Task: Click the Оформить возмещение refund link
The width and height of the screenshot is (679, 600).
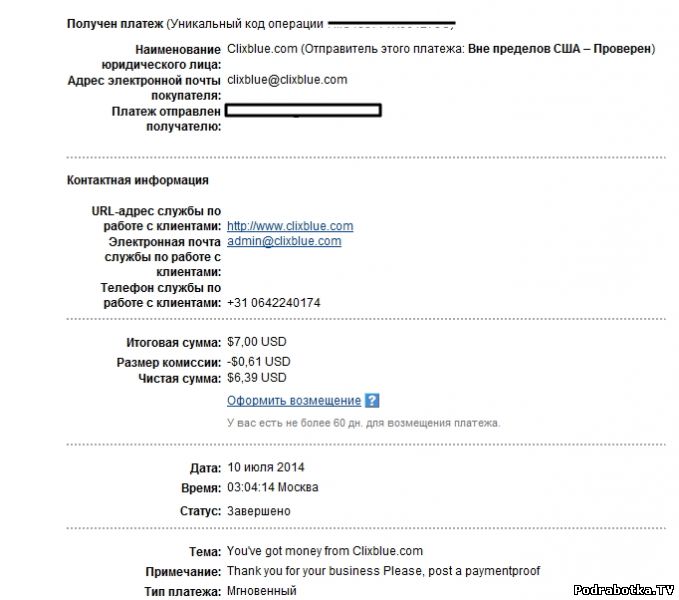Action: pyautogui.click(x=294, y=401)
